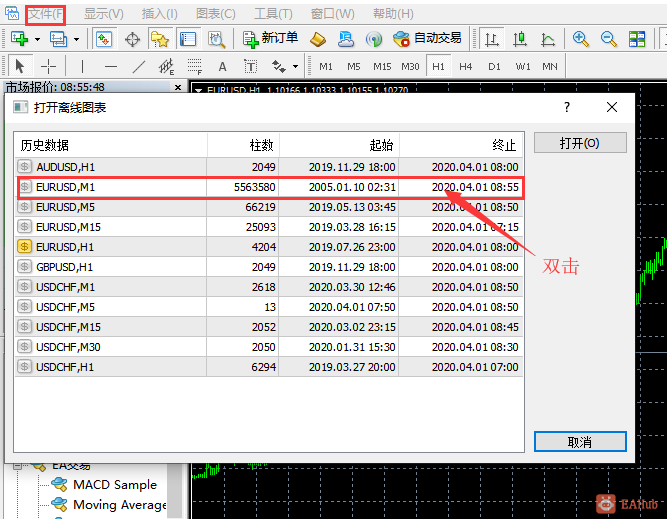The height and width of the screenshot is (519, 667).
Task: Close the 市场报价 panel
Action: tap(178, 87)
